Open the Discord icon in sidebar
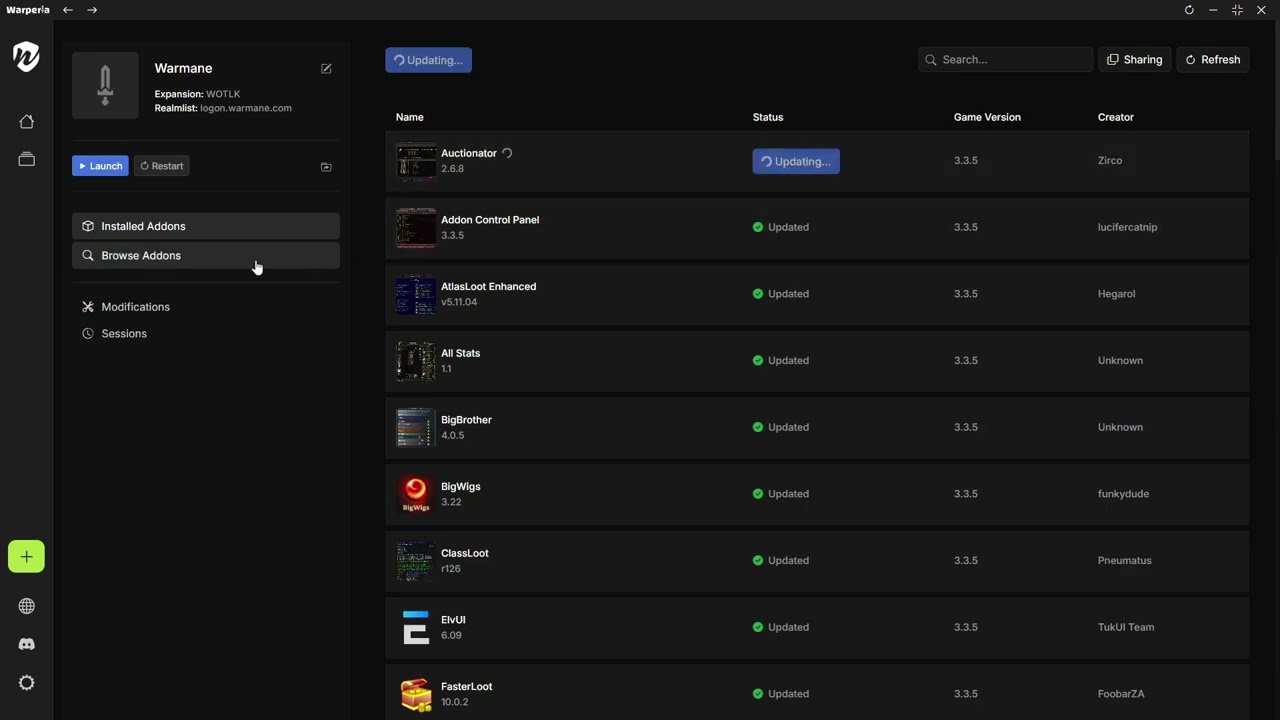The image size is (1280, 720). point(26,645)
